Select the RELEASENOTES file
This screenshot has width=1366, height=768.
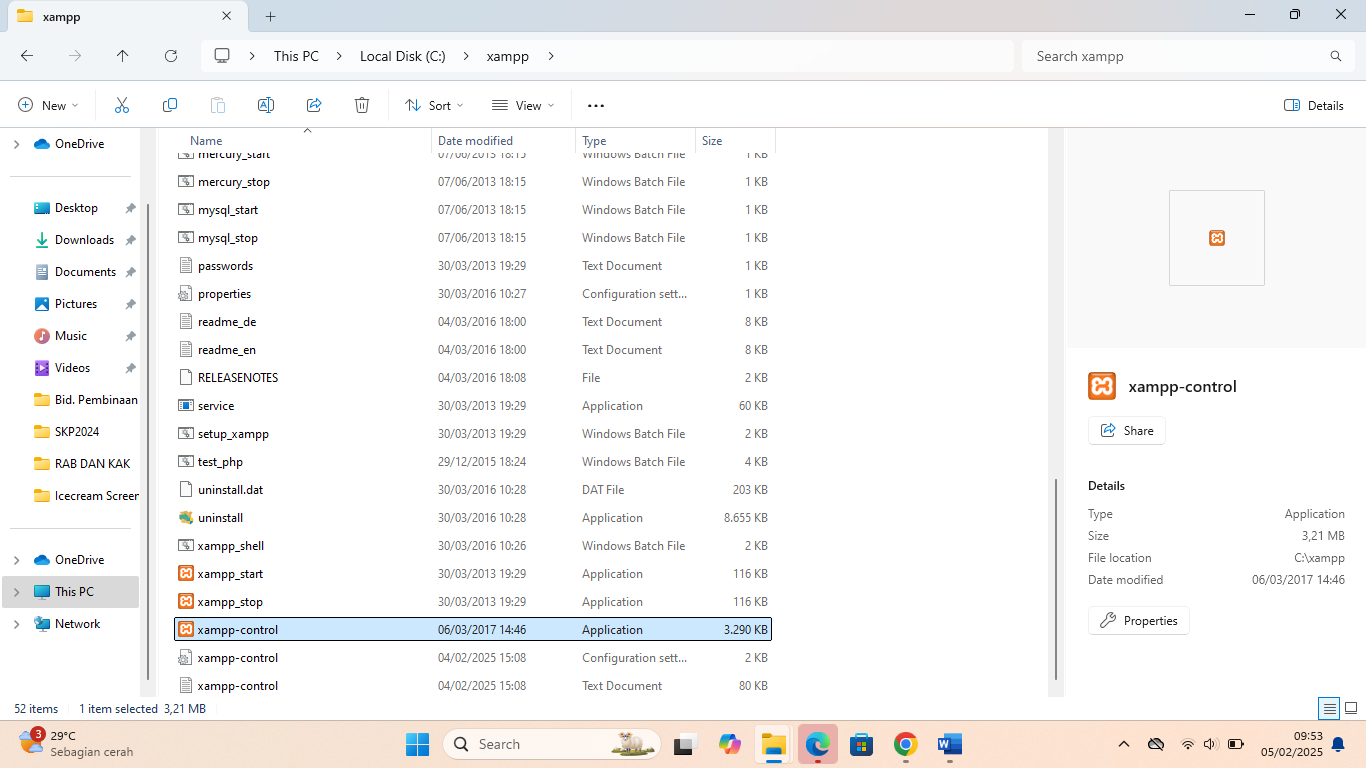473,378
